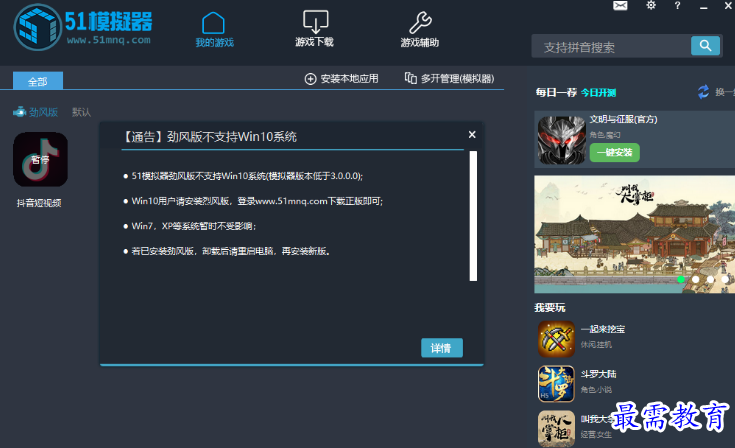Screen dimensions: 735x448
Task: Select the 劲风版 engine option
Action: coord(36,112)
